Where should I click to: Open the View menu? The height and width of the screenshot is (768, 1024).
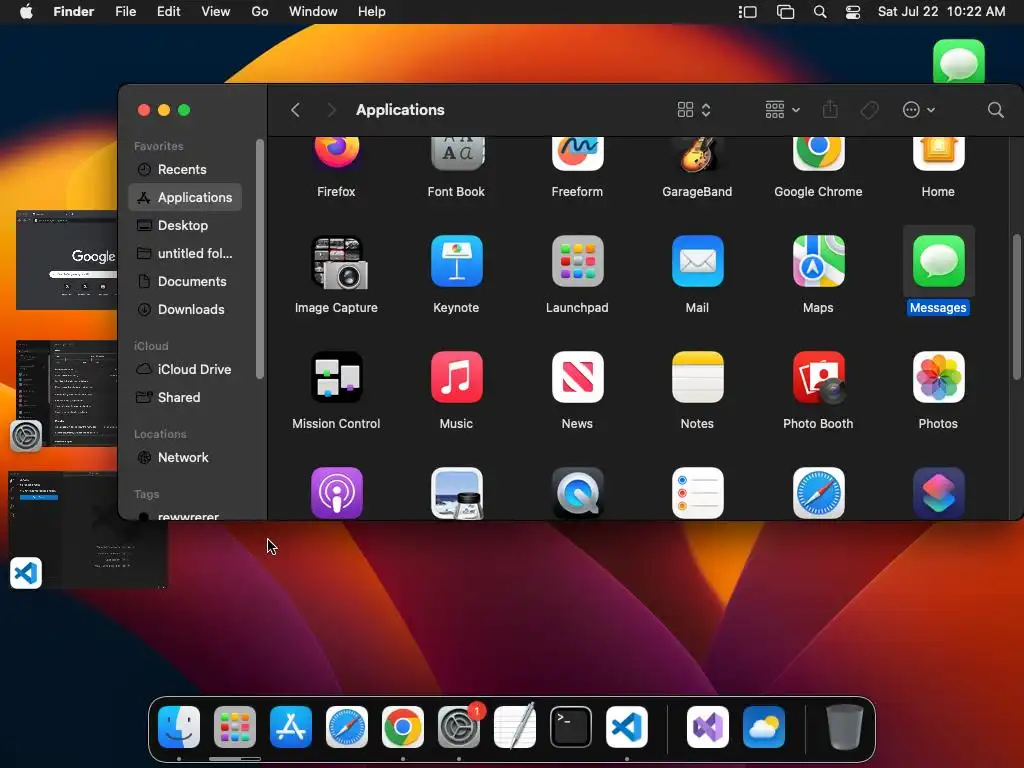point(216,12)
